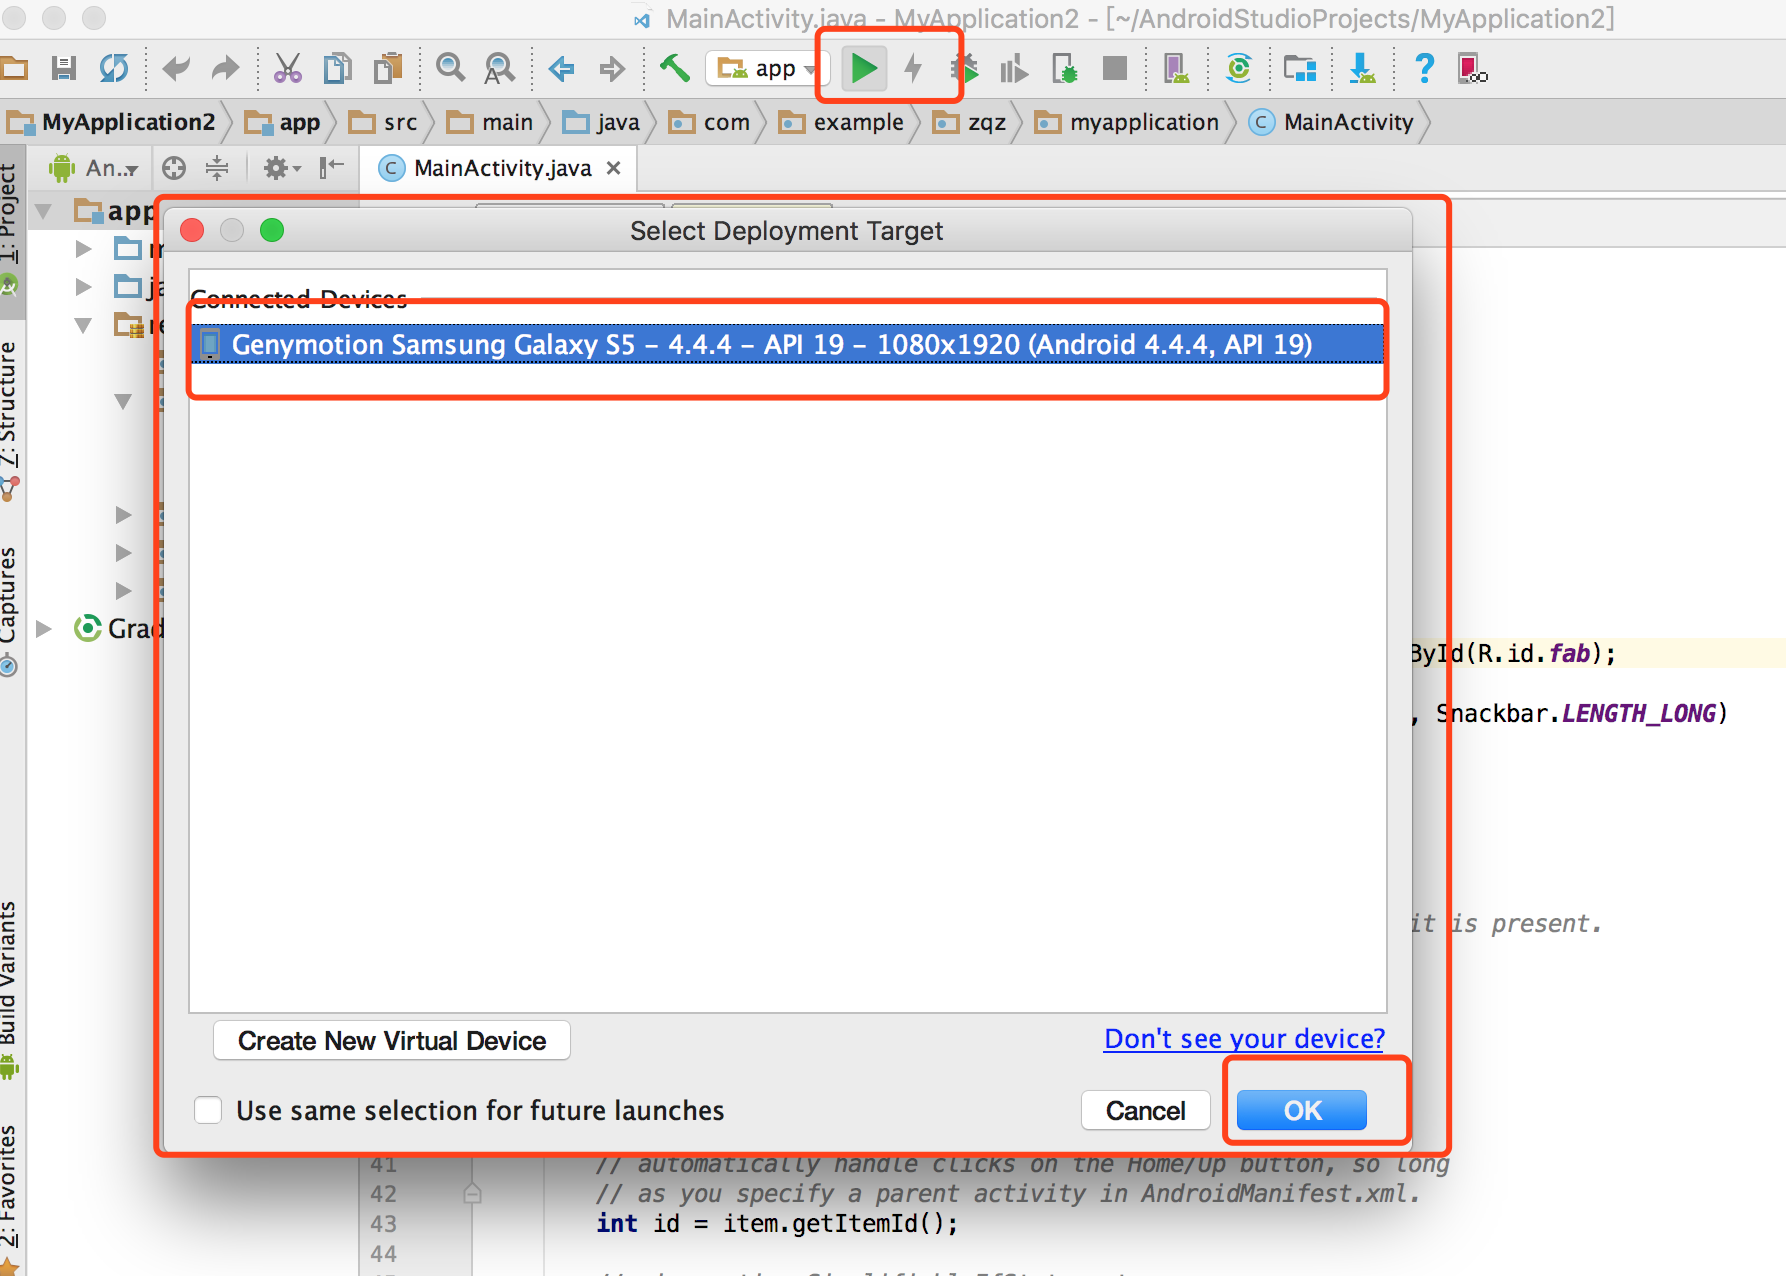
Task: Open the AVD Manager icon
Action: point(1177,69)
